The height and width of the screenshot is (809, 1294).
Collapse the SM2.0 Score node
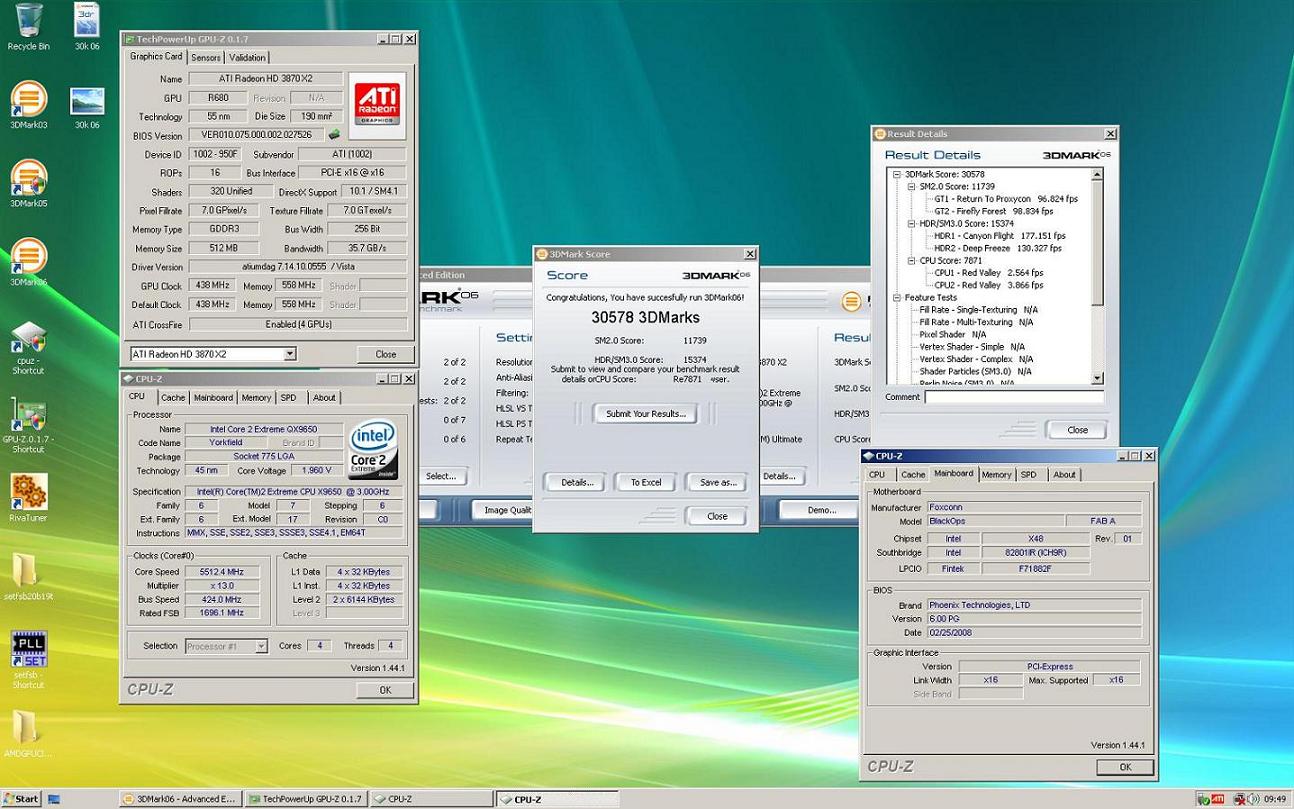click(x=911, y=186)
